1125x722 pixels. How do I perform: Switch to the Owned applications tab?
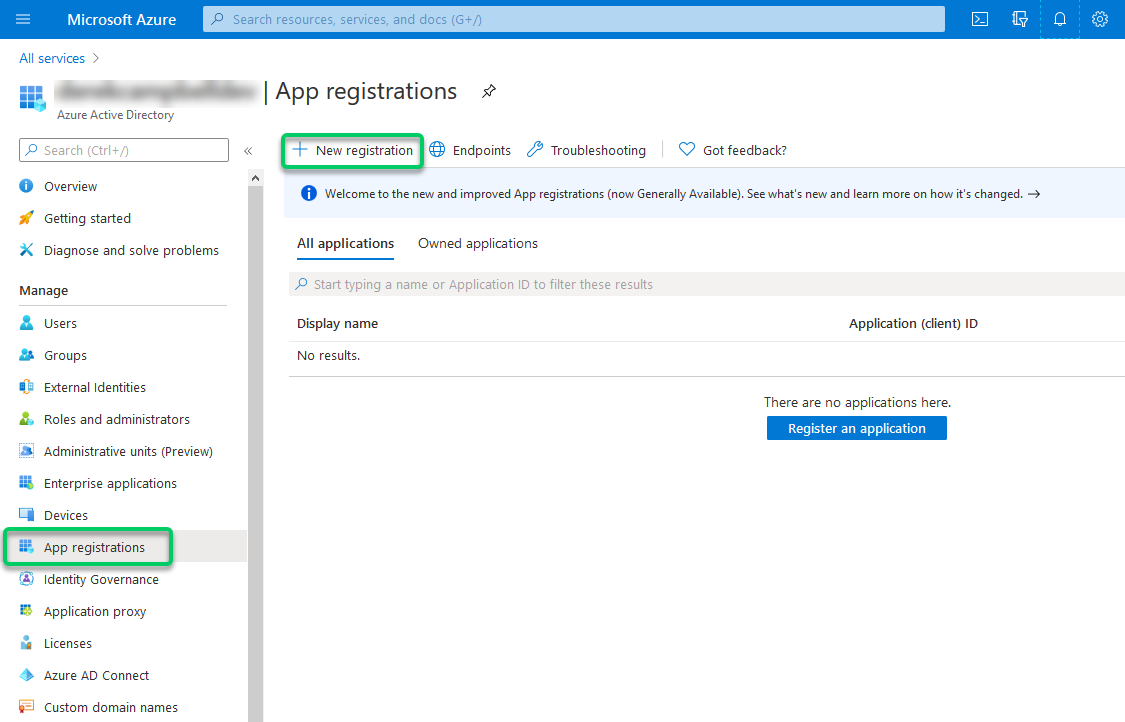477,243
